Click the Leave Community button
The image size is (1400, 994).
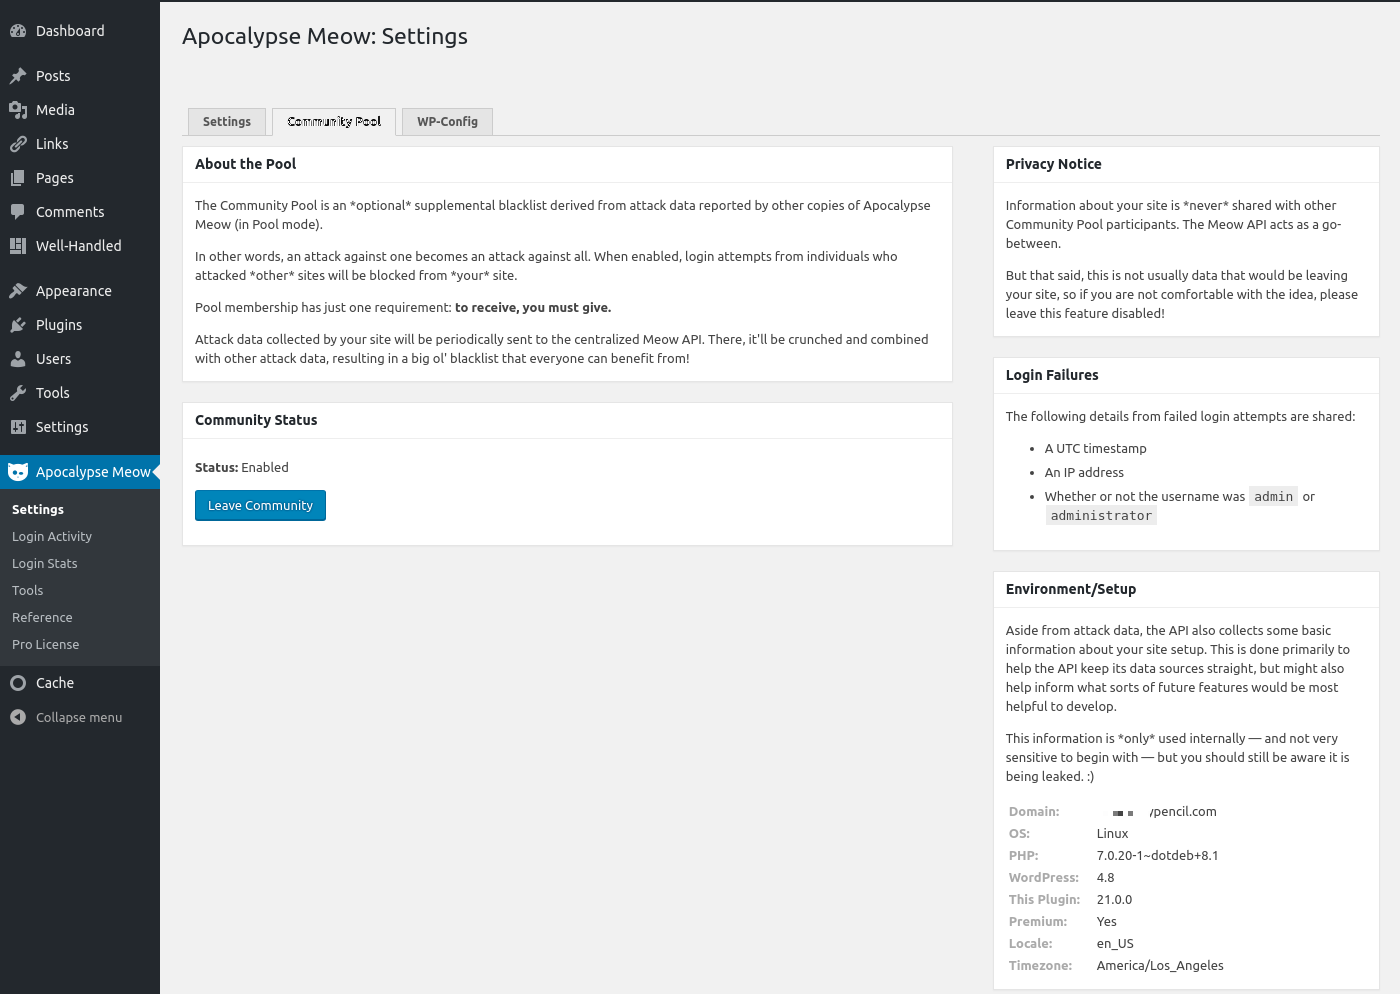pos(260,506)
